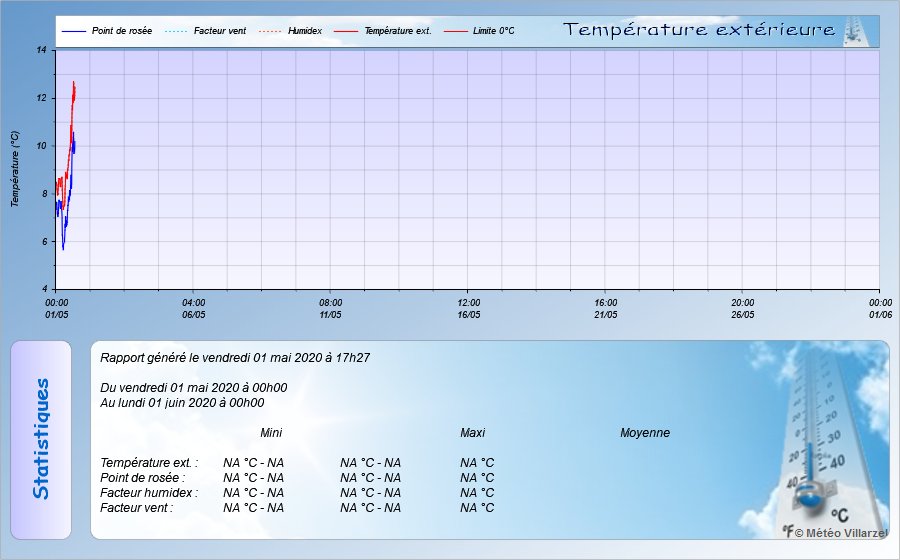Click the 12:00 16/05 time axis label
The height and width of the screenshot is (560, 900).
point(468,308)
